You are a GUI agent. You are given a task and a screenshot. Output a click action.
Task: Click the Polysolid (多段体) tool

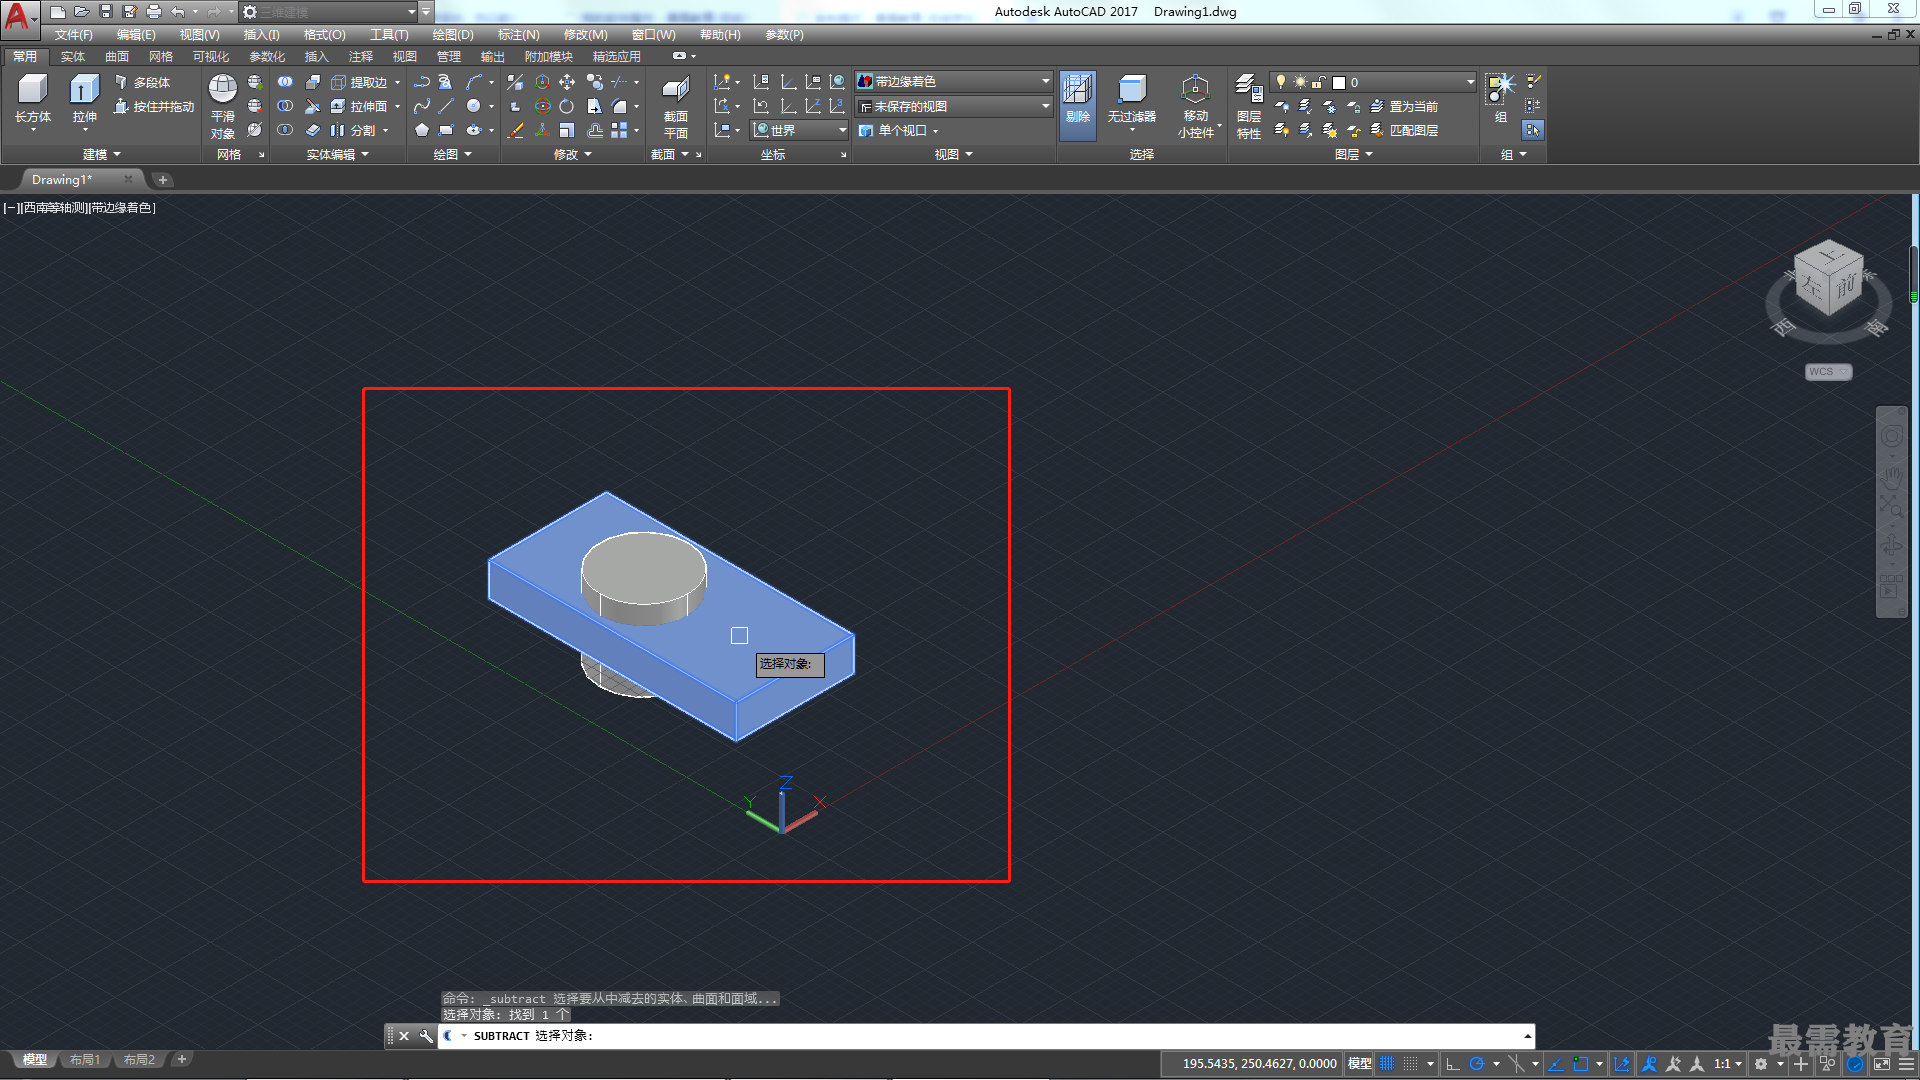coord(142,82)
